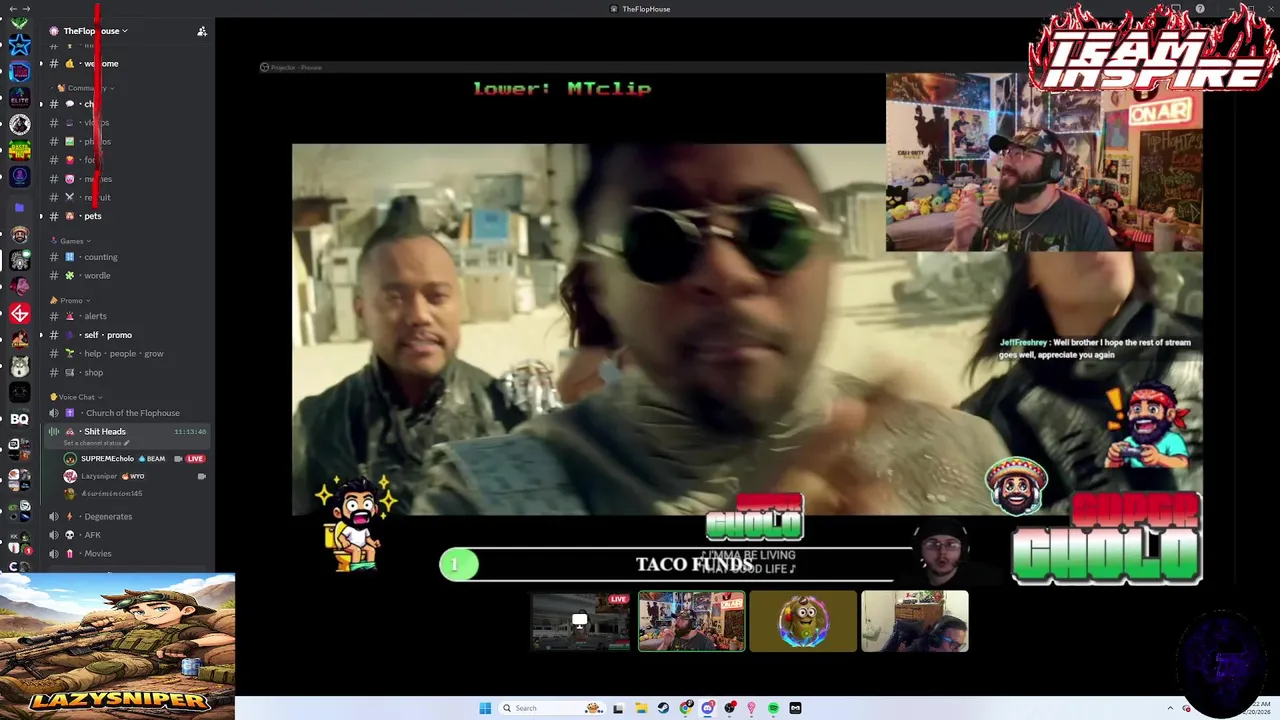Viewport: 1280px width, 720px height.
Task: Open the help people grow channel
Action: tap(126, 353)
